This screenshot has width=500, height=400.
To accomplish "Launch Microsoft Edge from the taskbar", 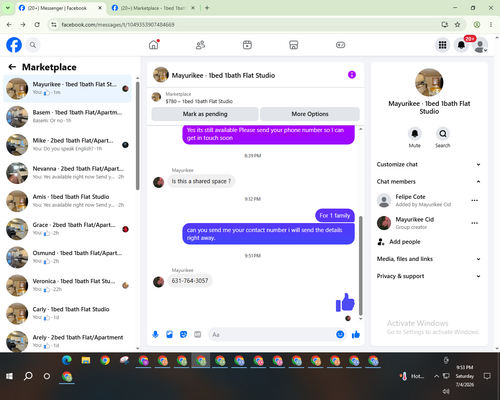I will click(x=67, y=361).
